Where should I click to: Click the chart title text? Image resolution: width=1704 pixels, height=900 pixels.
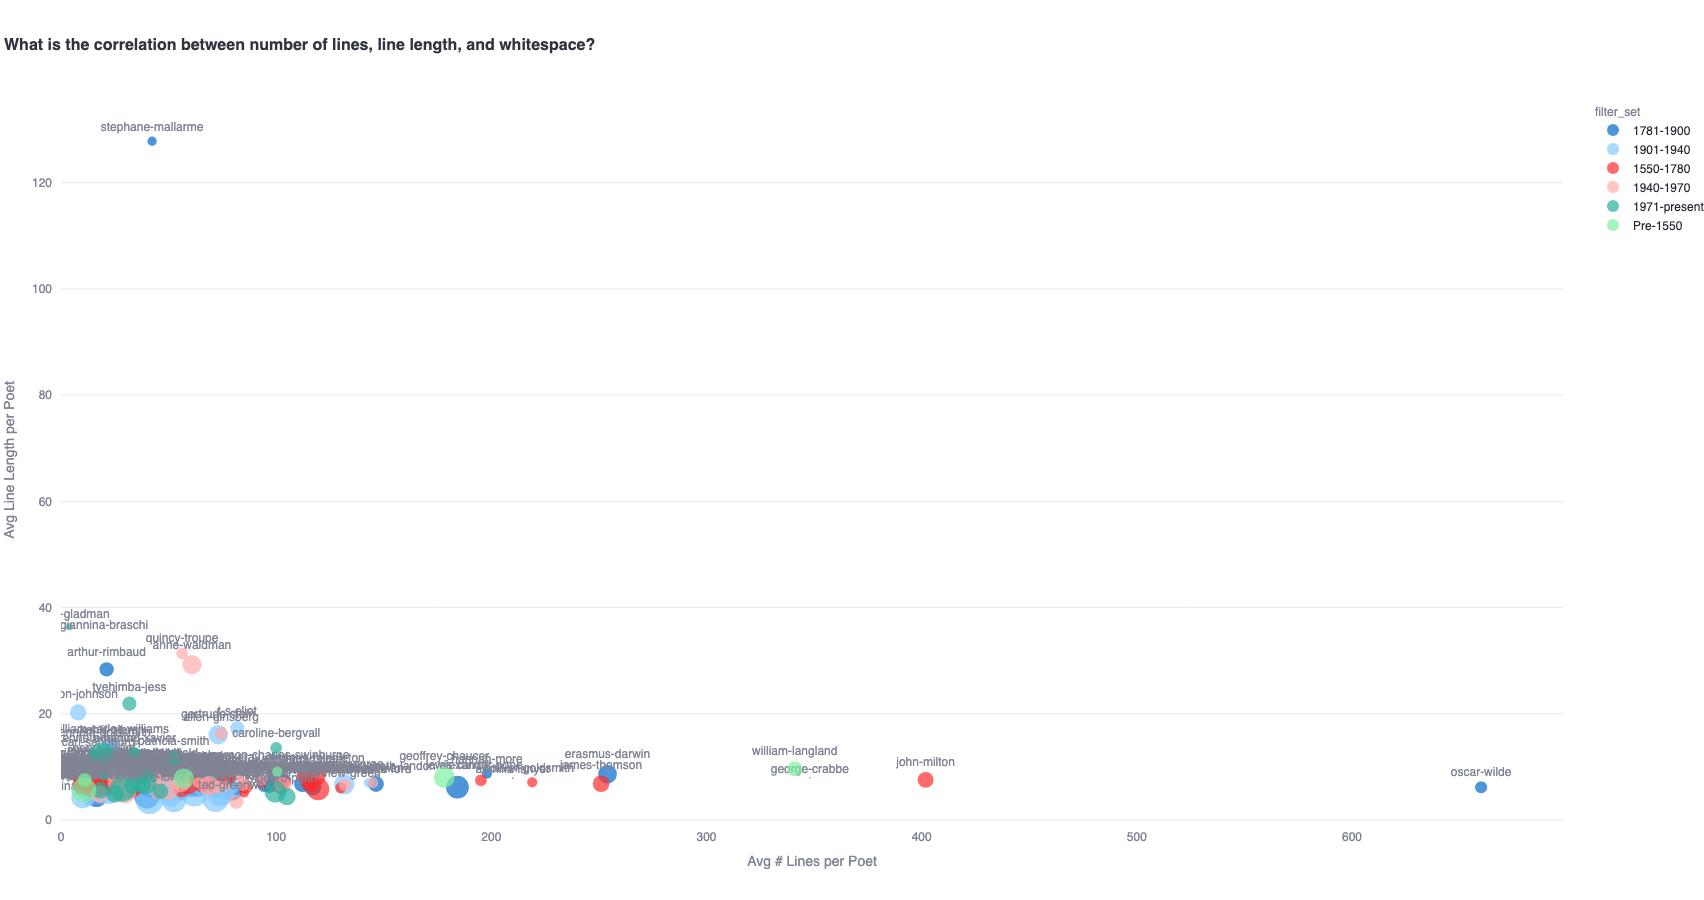coord(300,45)
